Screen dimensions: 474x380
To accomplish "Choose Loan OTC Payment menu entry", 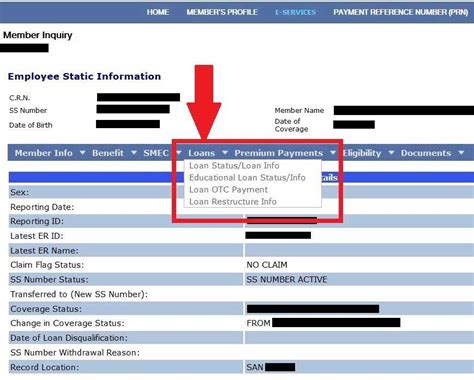I will point(228,190).
